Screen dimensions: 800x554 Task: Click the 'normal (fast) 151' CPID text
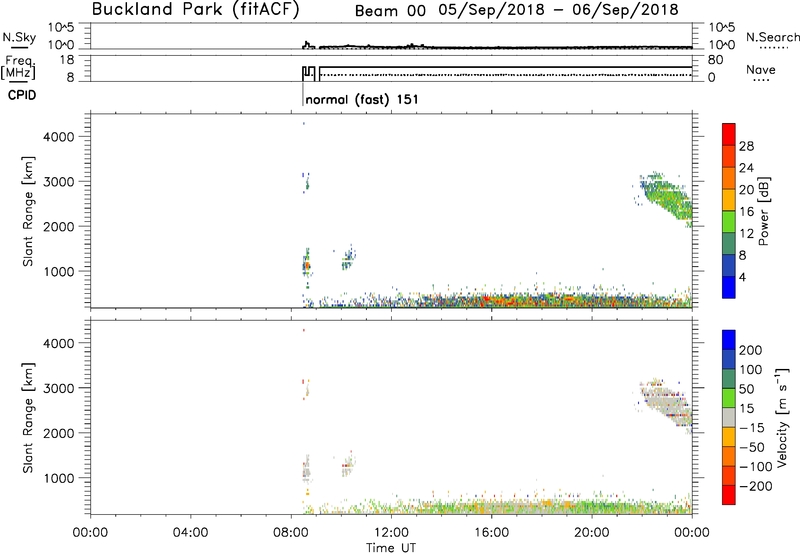362,99
